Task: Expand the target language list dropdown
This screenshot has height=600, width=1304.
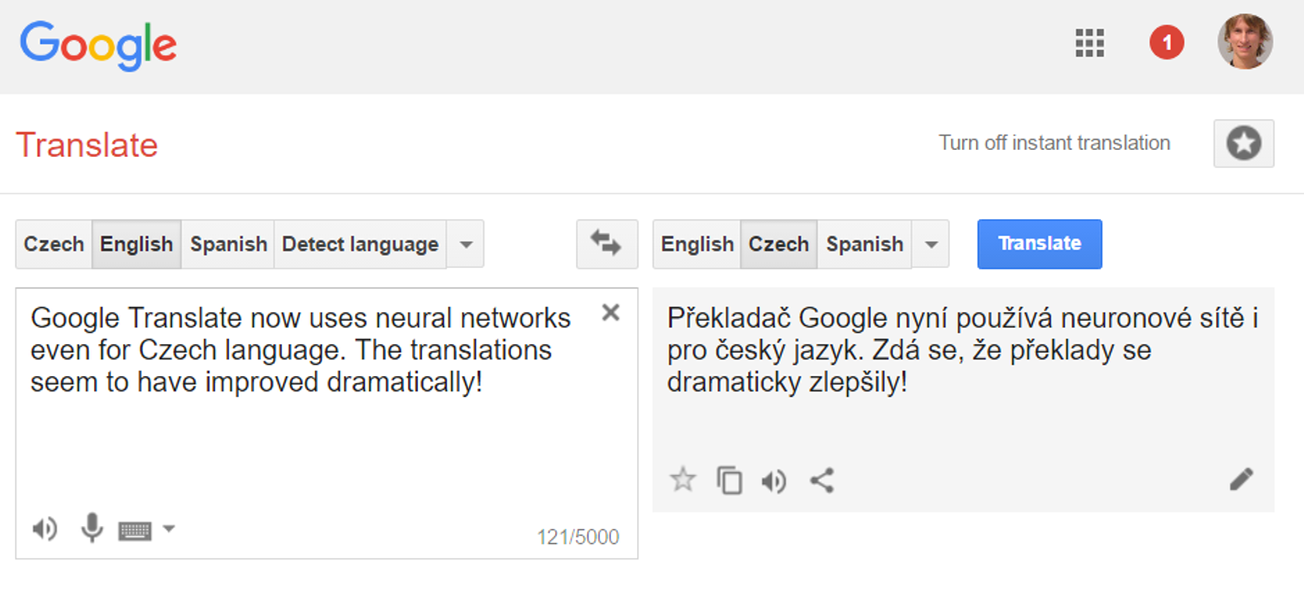Action: pos(931,244)
